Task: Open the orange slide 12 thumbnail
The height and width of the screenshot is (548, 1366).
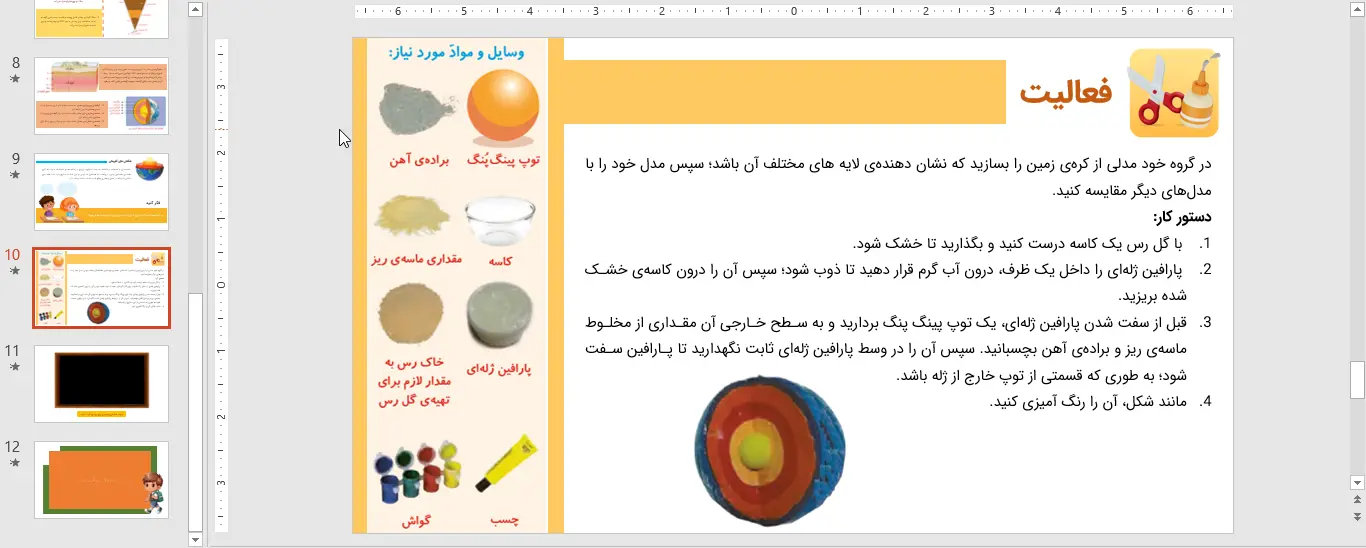Action: (x=101, y=480)
